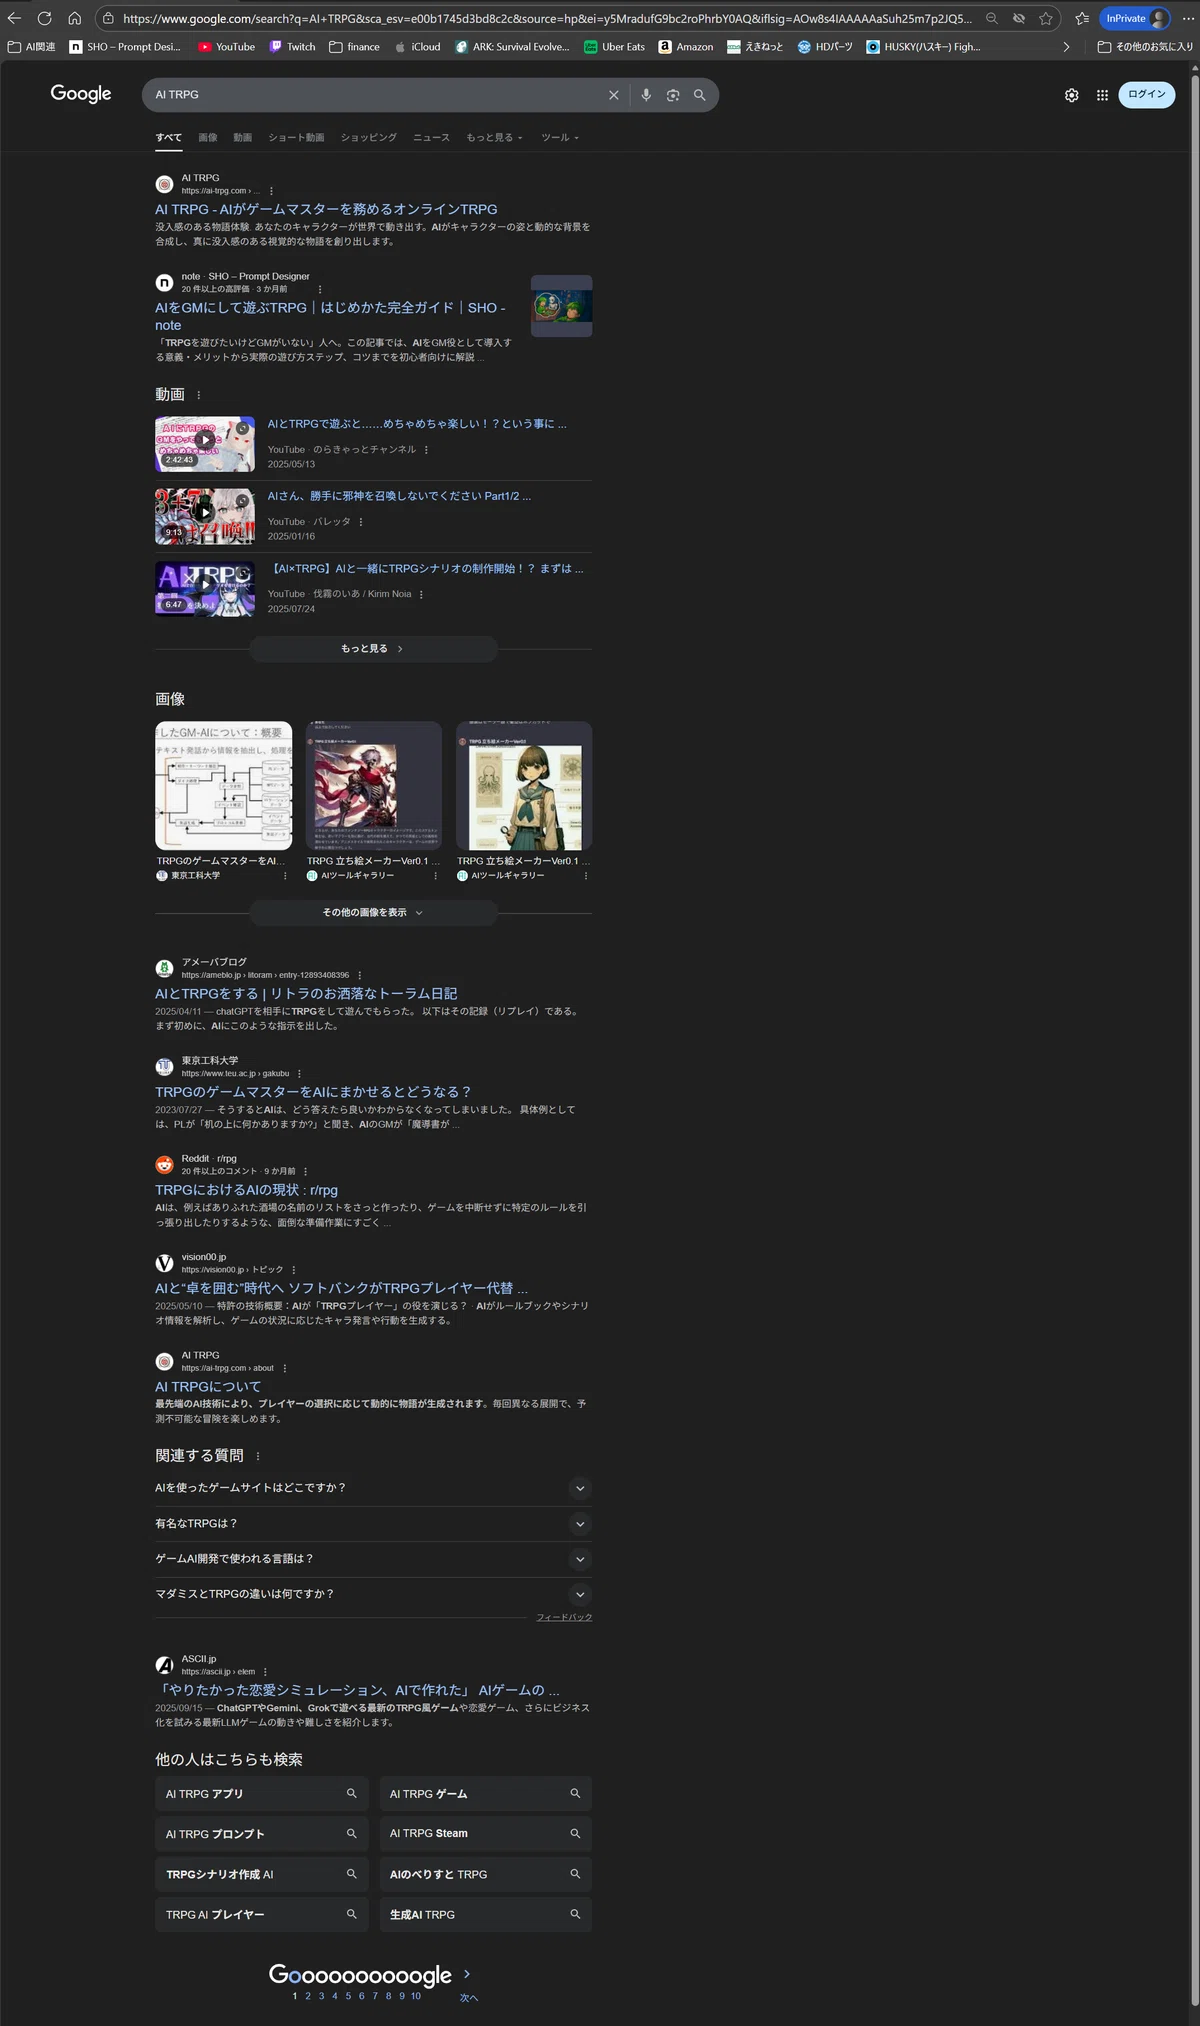This screenshot has width=1200, height=2026.
Task: Open the zoom indicator icon in the address bar
Action: 991,18
